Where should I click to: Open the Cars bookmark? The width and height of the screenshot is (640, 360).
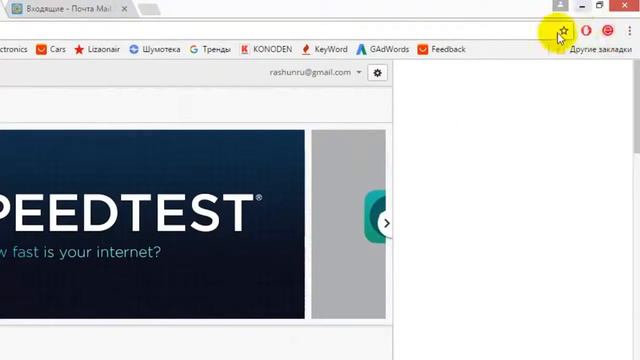51,49
